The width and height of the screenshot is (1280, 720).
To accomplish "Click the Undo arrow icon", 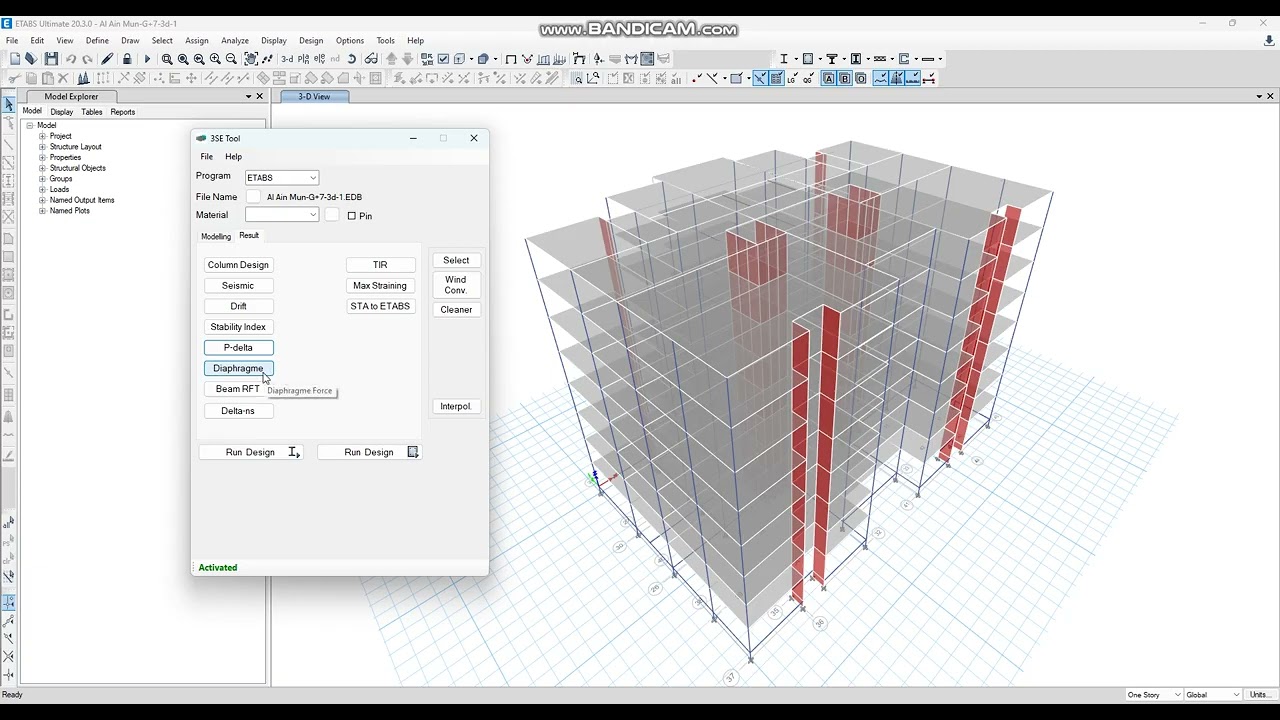I will (x=71, y=59).
